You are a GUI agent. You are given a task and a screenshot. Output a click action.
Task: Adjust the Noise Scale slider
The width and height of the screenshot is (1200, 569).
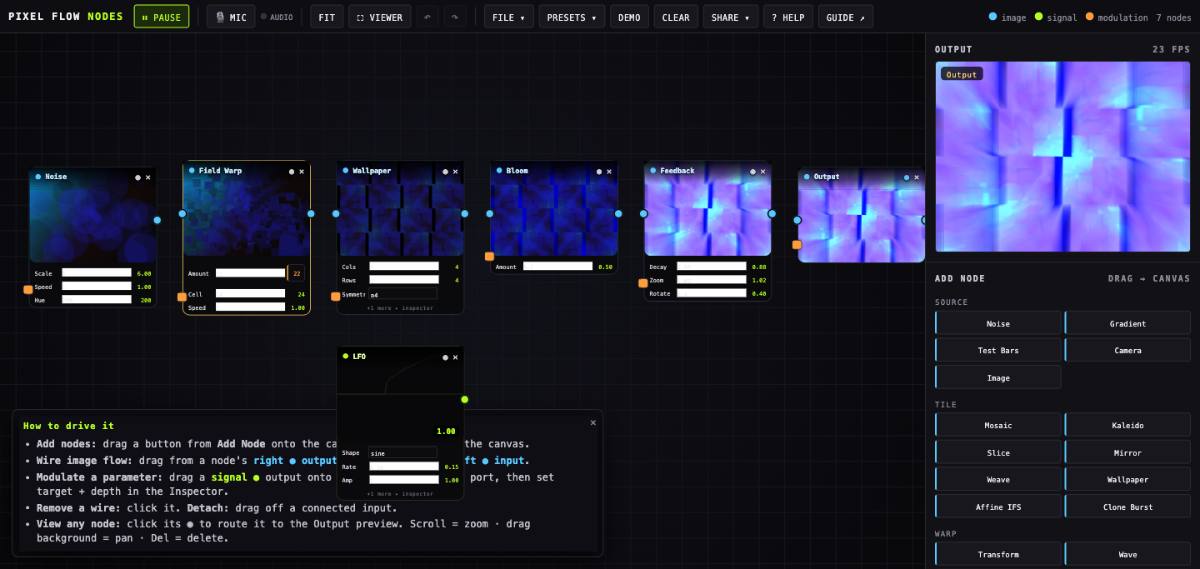(96, 272)
